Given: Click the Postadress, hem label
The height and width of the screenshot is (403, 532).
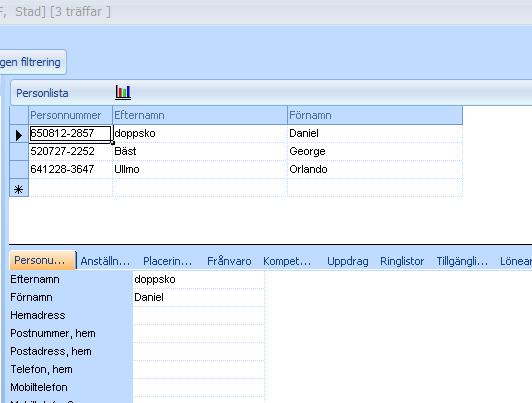Looking at the screenshot, I should tap(51, 351).
